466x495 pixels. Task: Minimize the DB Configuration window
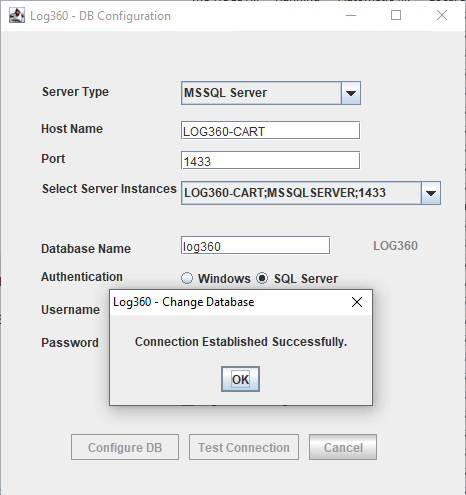[x=351, y=15]
